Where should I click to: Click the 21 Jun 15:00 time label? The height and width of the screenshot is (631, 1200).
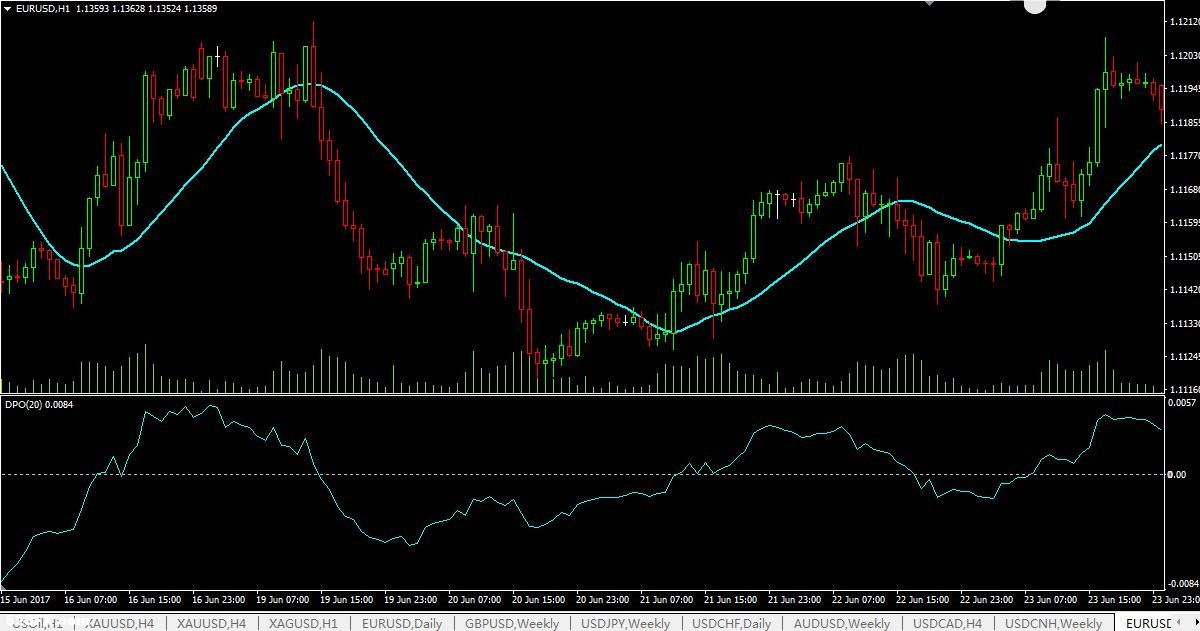tap(733, 600)
